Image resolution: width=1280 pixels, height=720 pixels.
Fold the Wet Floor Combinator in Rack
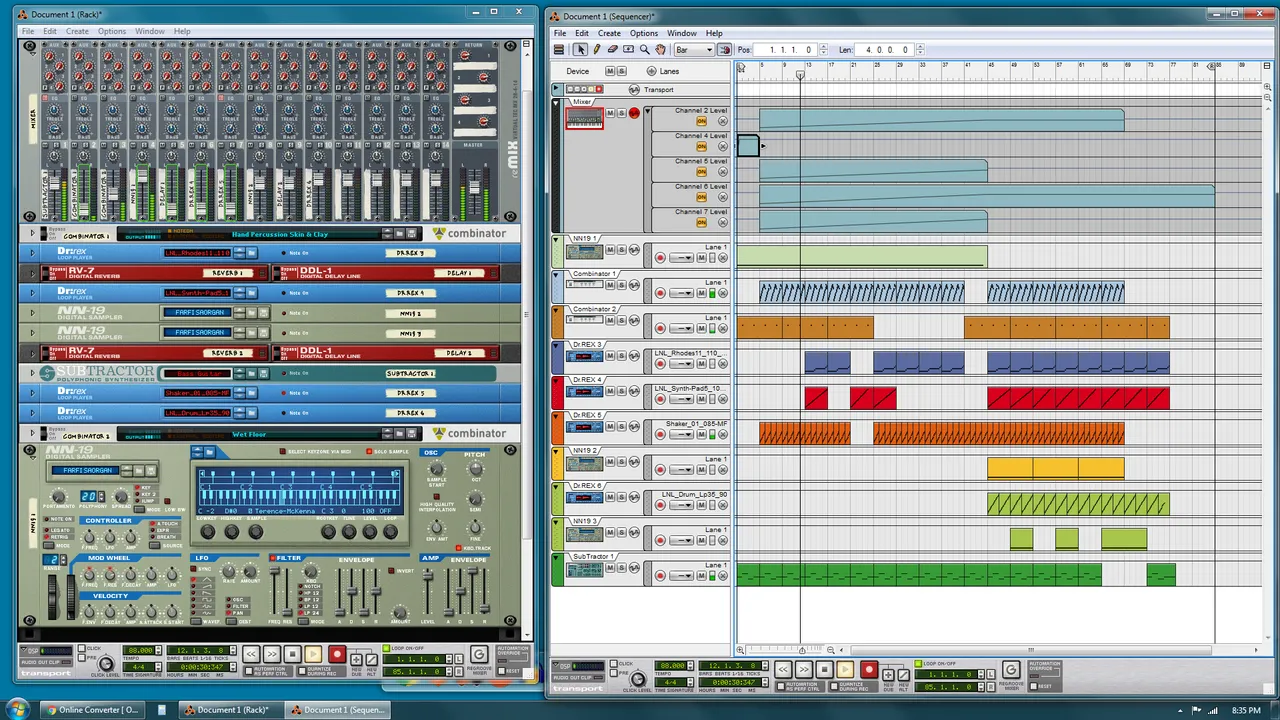pyautogui.click(x=32, y=434)
